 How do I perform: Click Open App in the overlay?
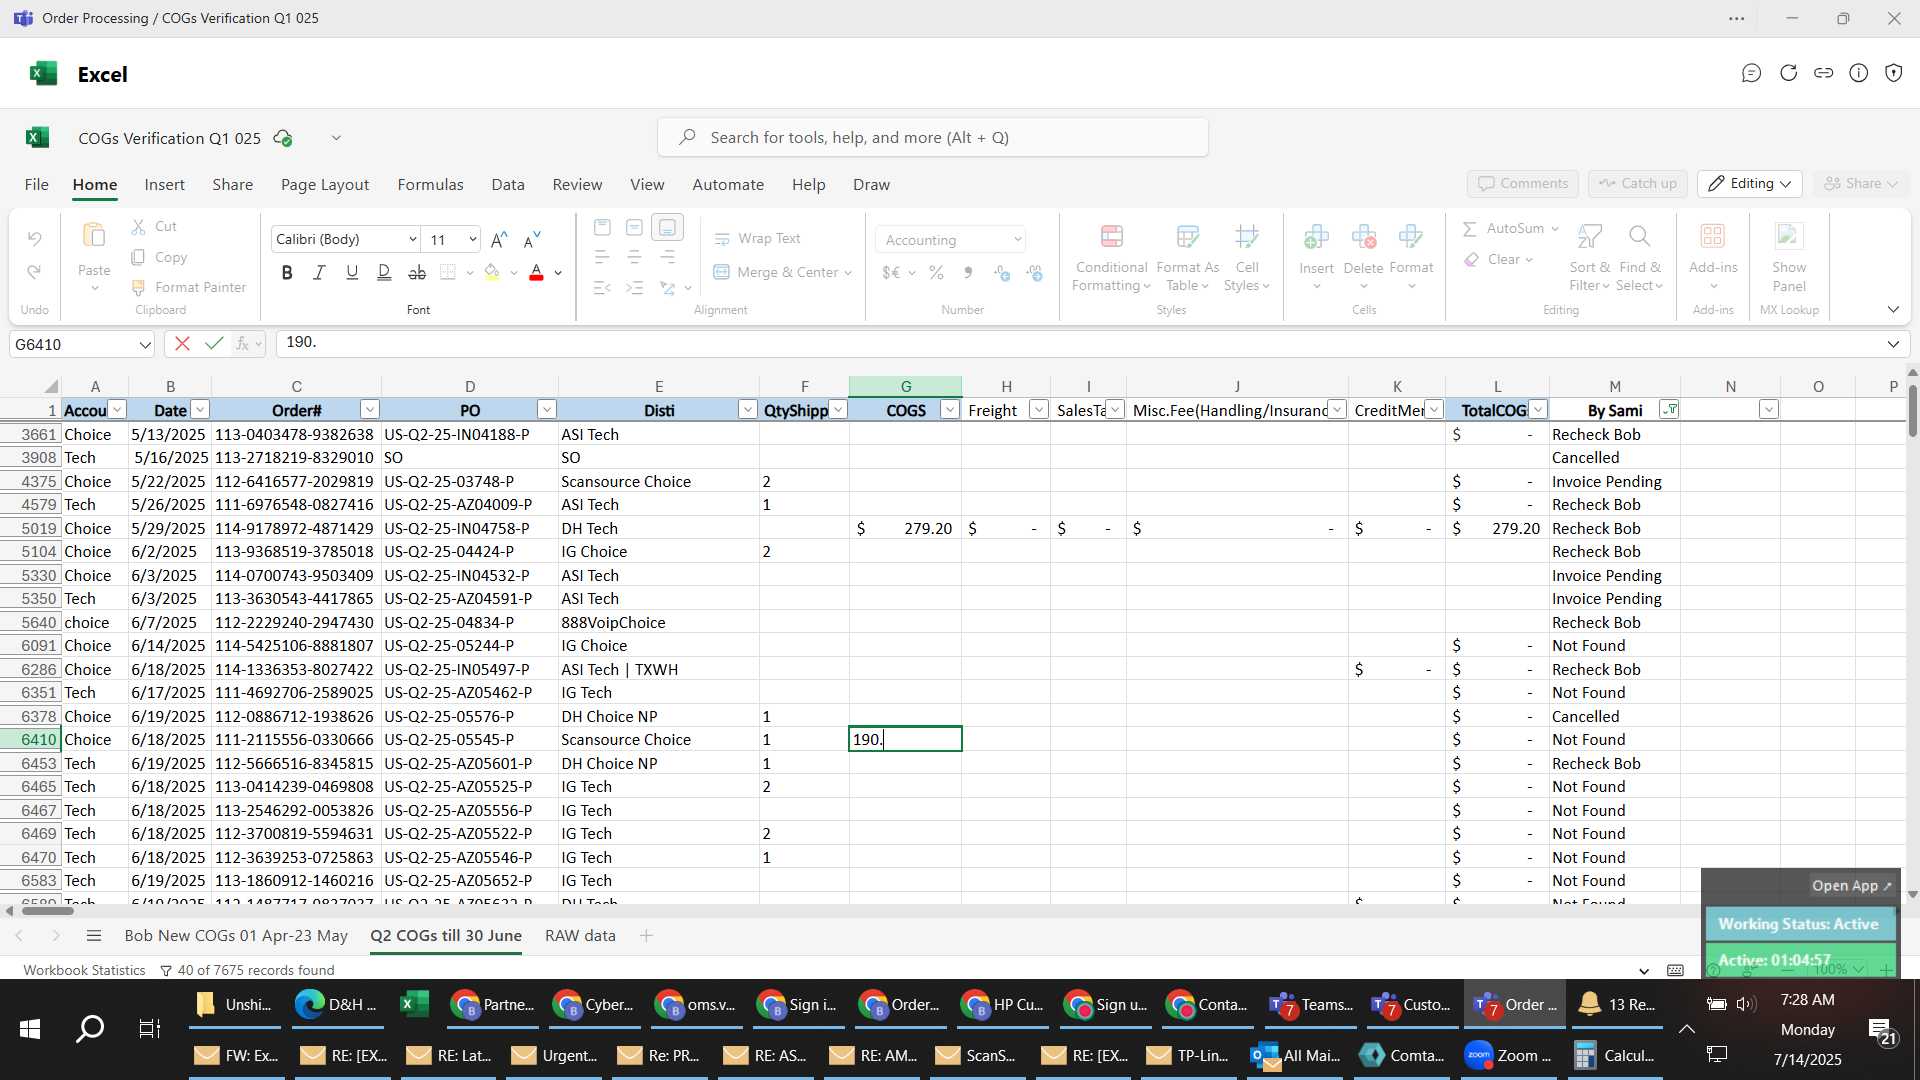(1851, 886)
